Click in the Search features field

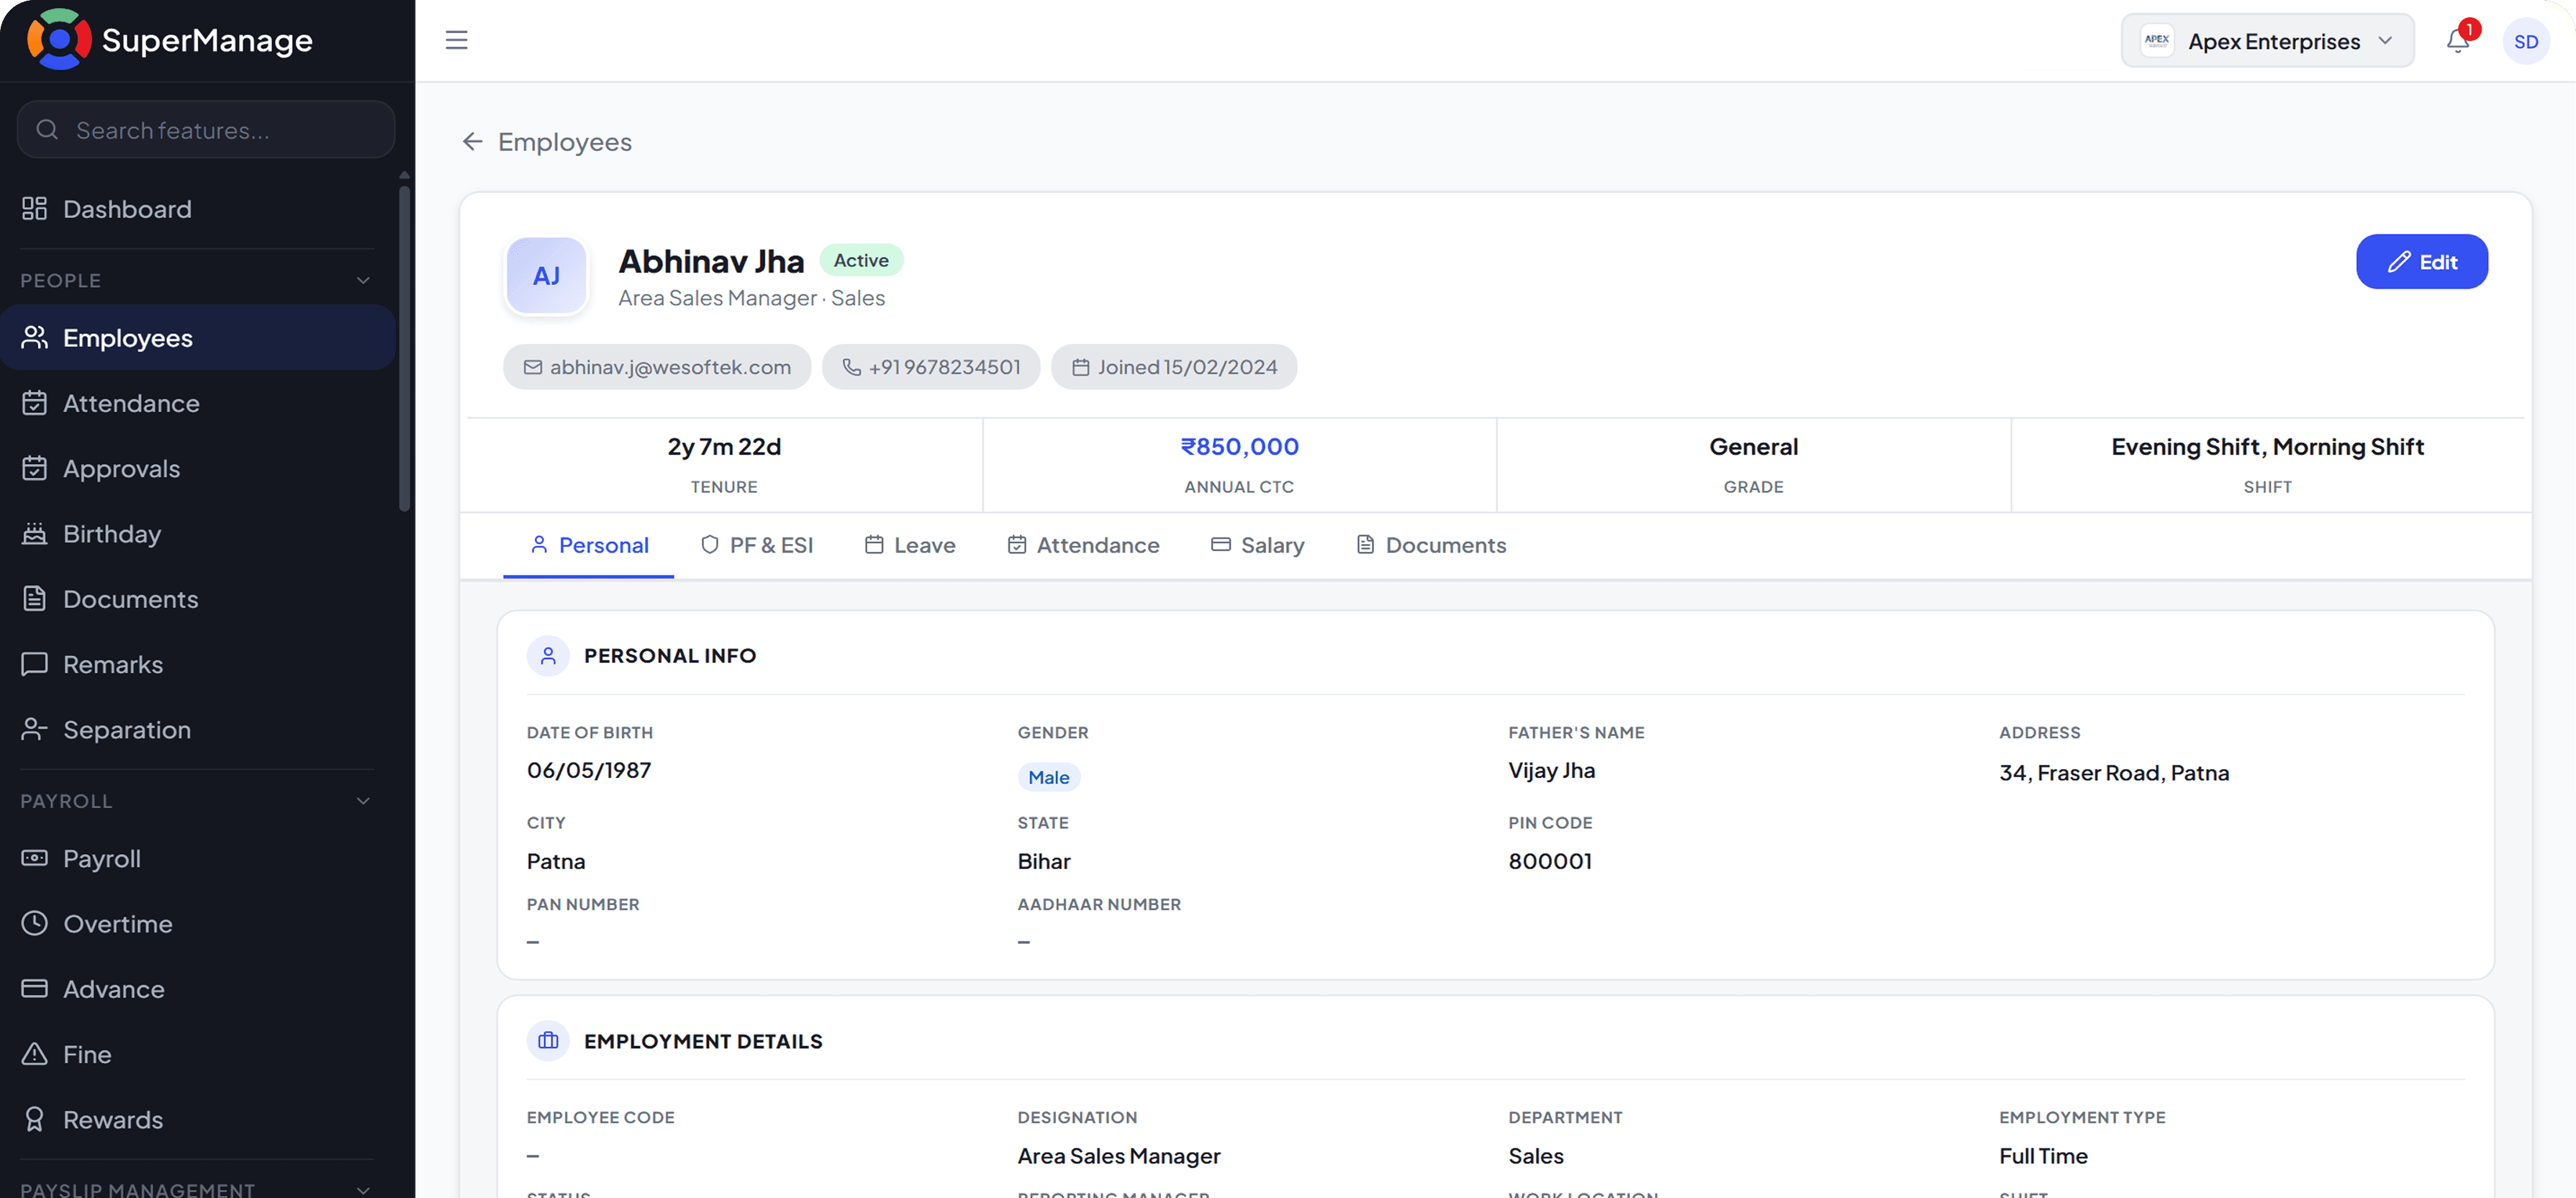tap(206, 129)
